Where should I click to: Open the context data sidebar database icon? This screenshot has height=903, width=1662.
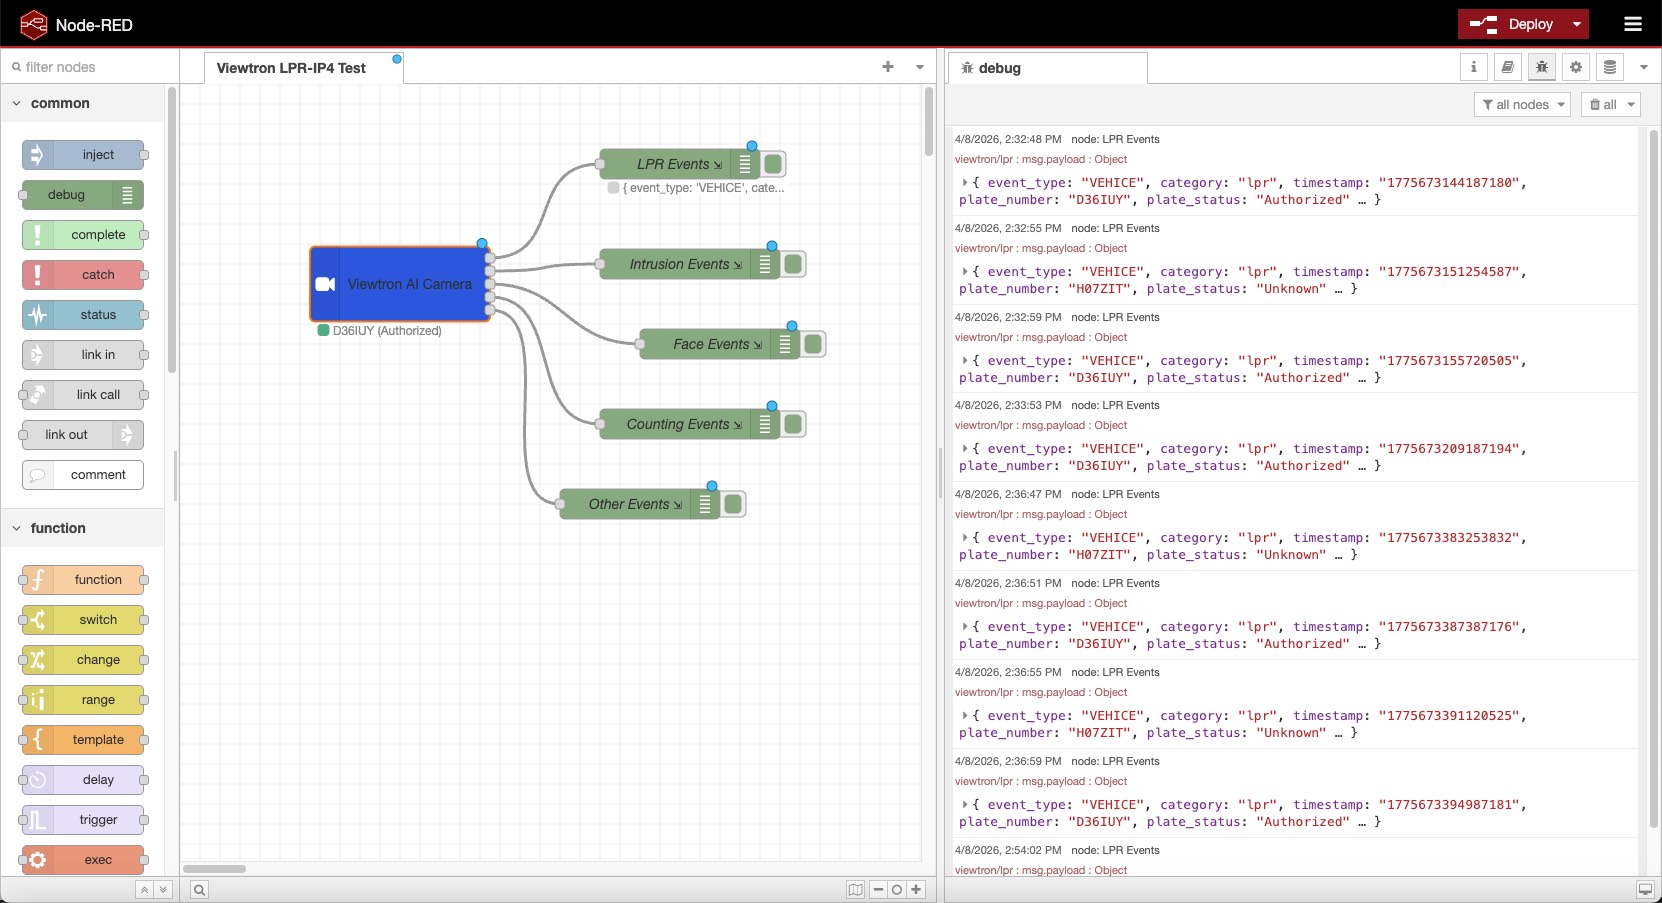click(1609, 67)
